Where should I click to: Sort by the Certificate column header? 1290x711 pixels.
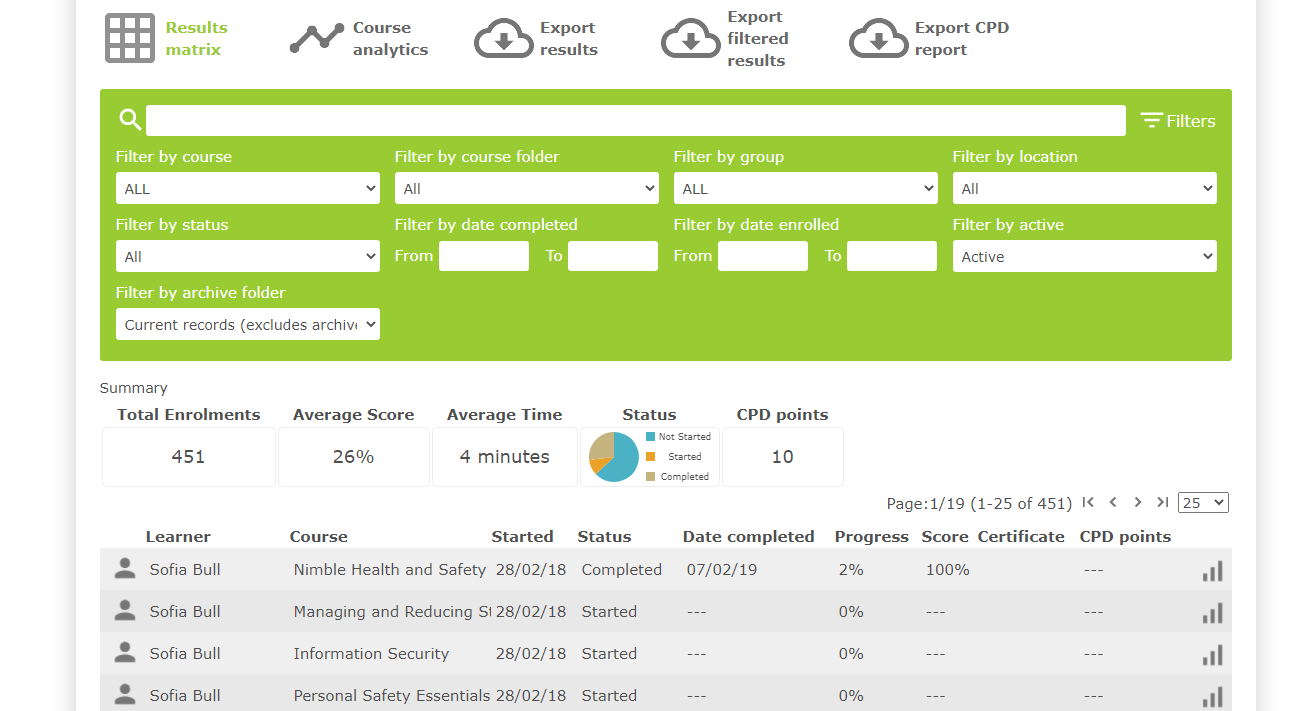point(1021,536)
